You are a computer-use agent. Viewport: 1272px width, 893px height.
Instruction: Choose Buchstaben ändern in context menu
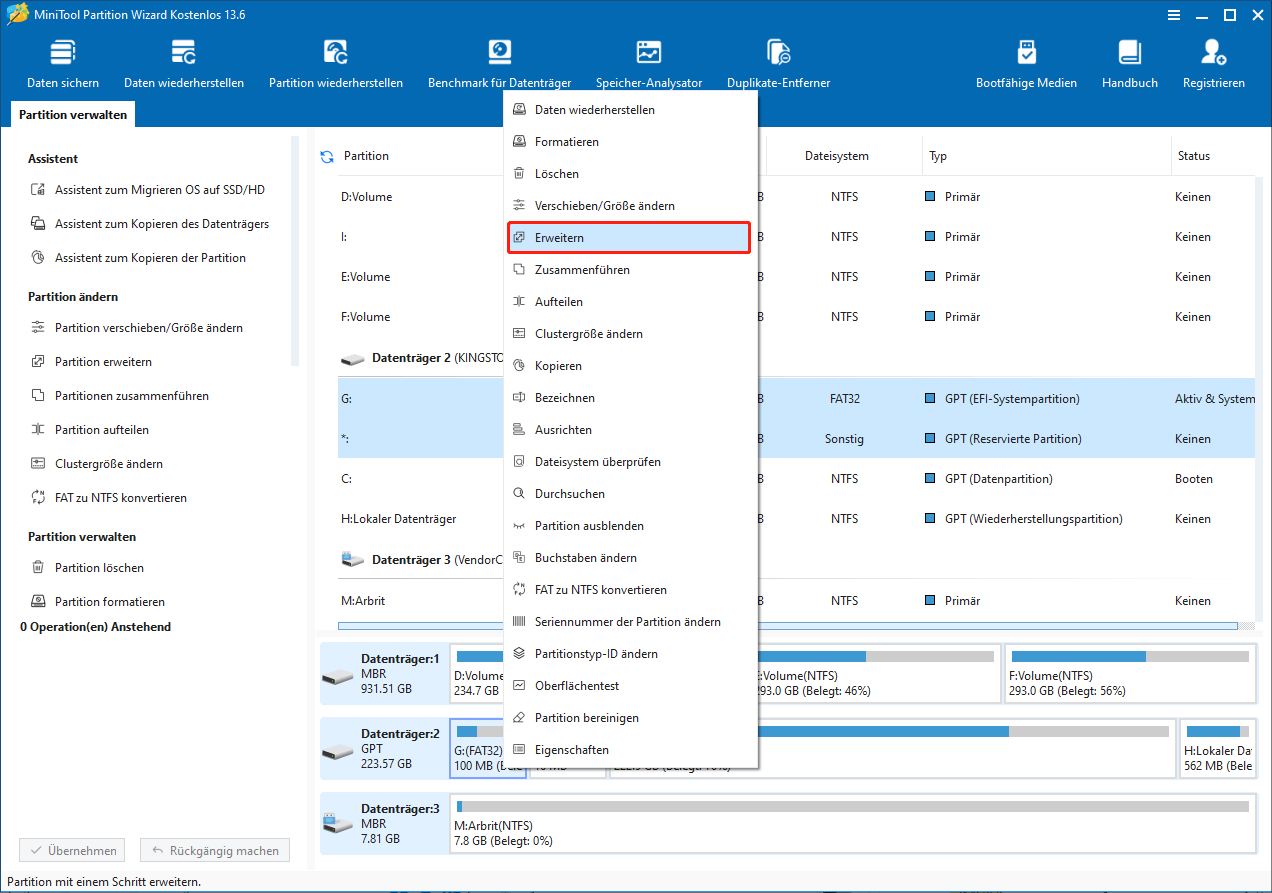(x=630, y=558)
